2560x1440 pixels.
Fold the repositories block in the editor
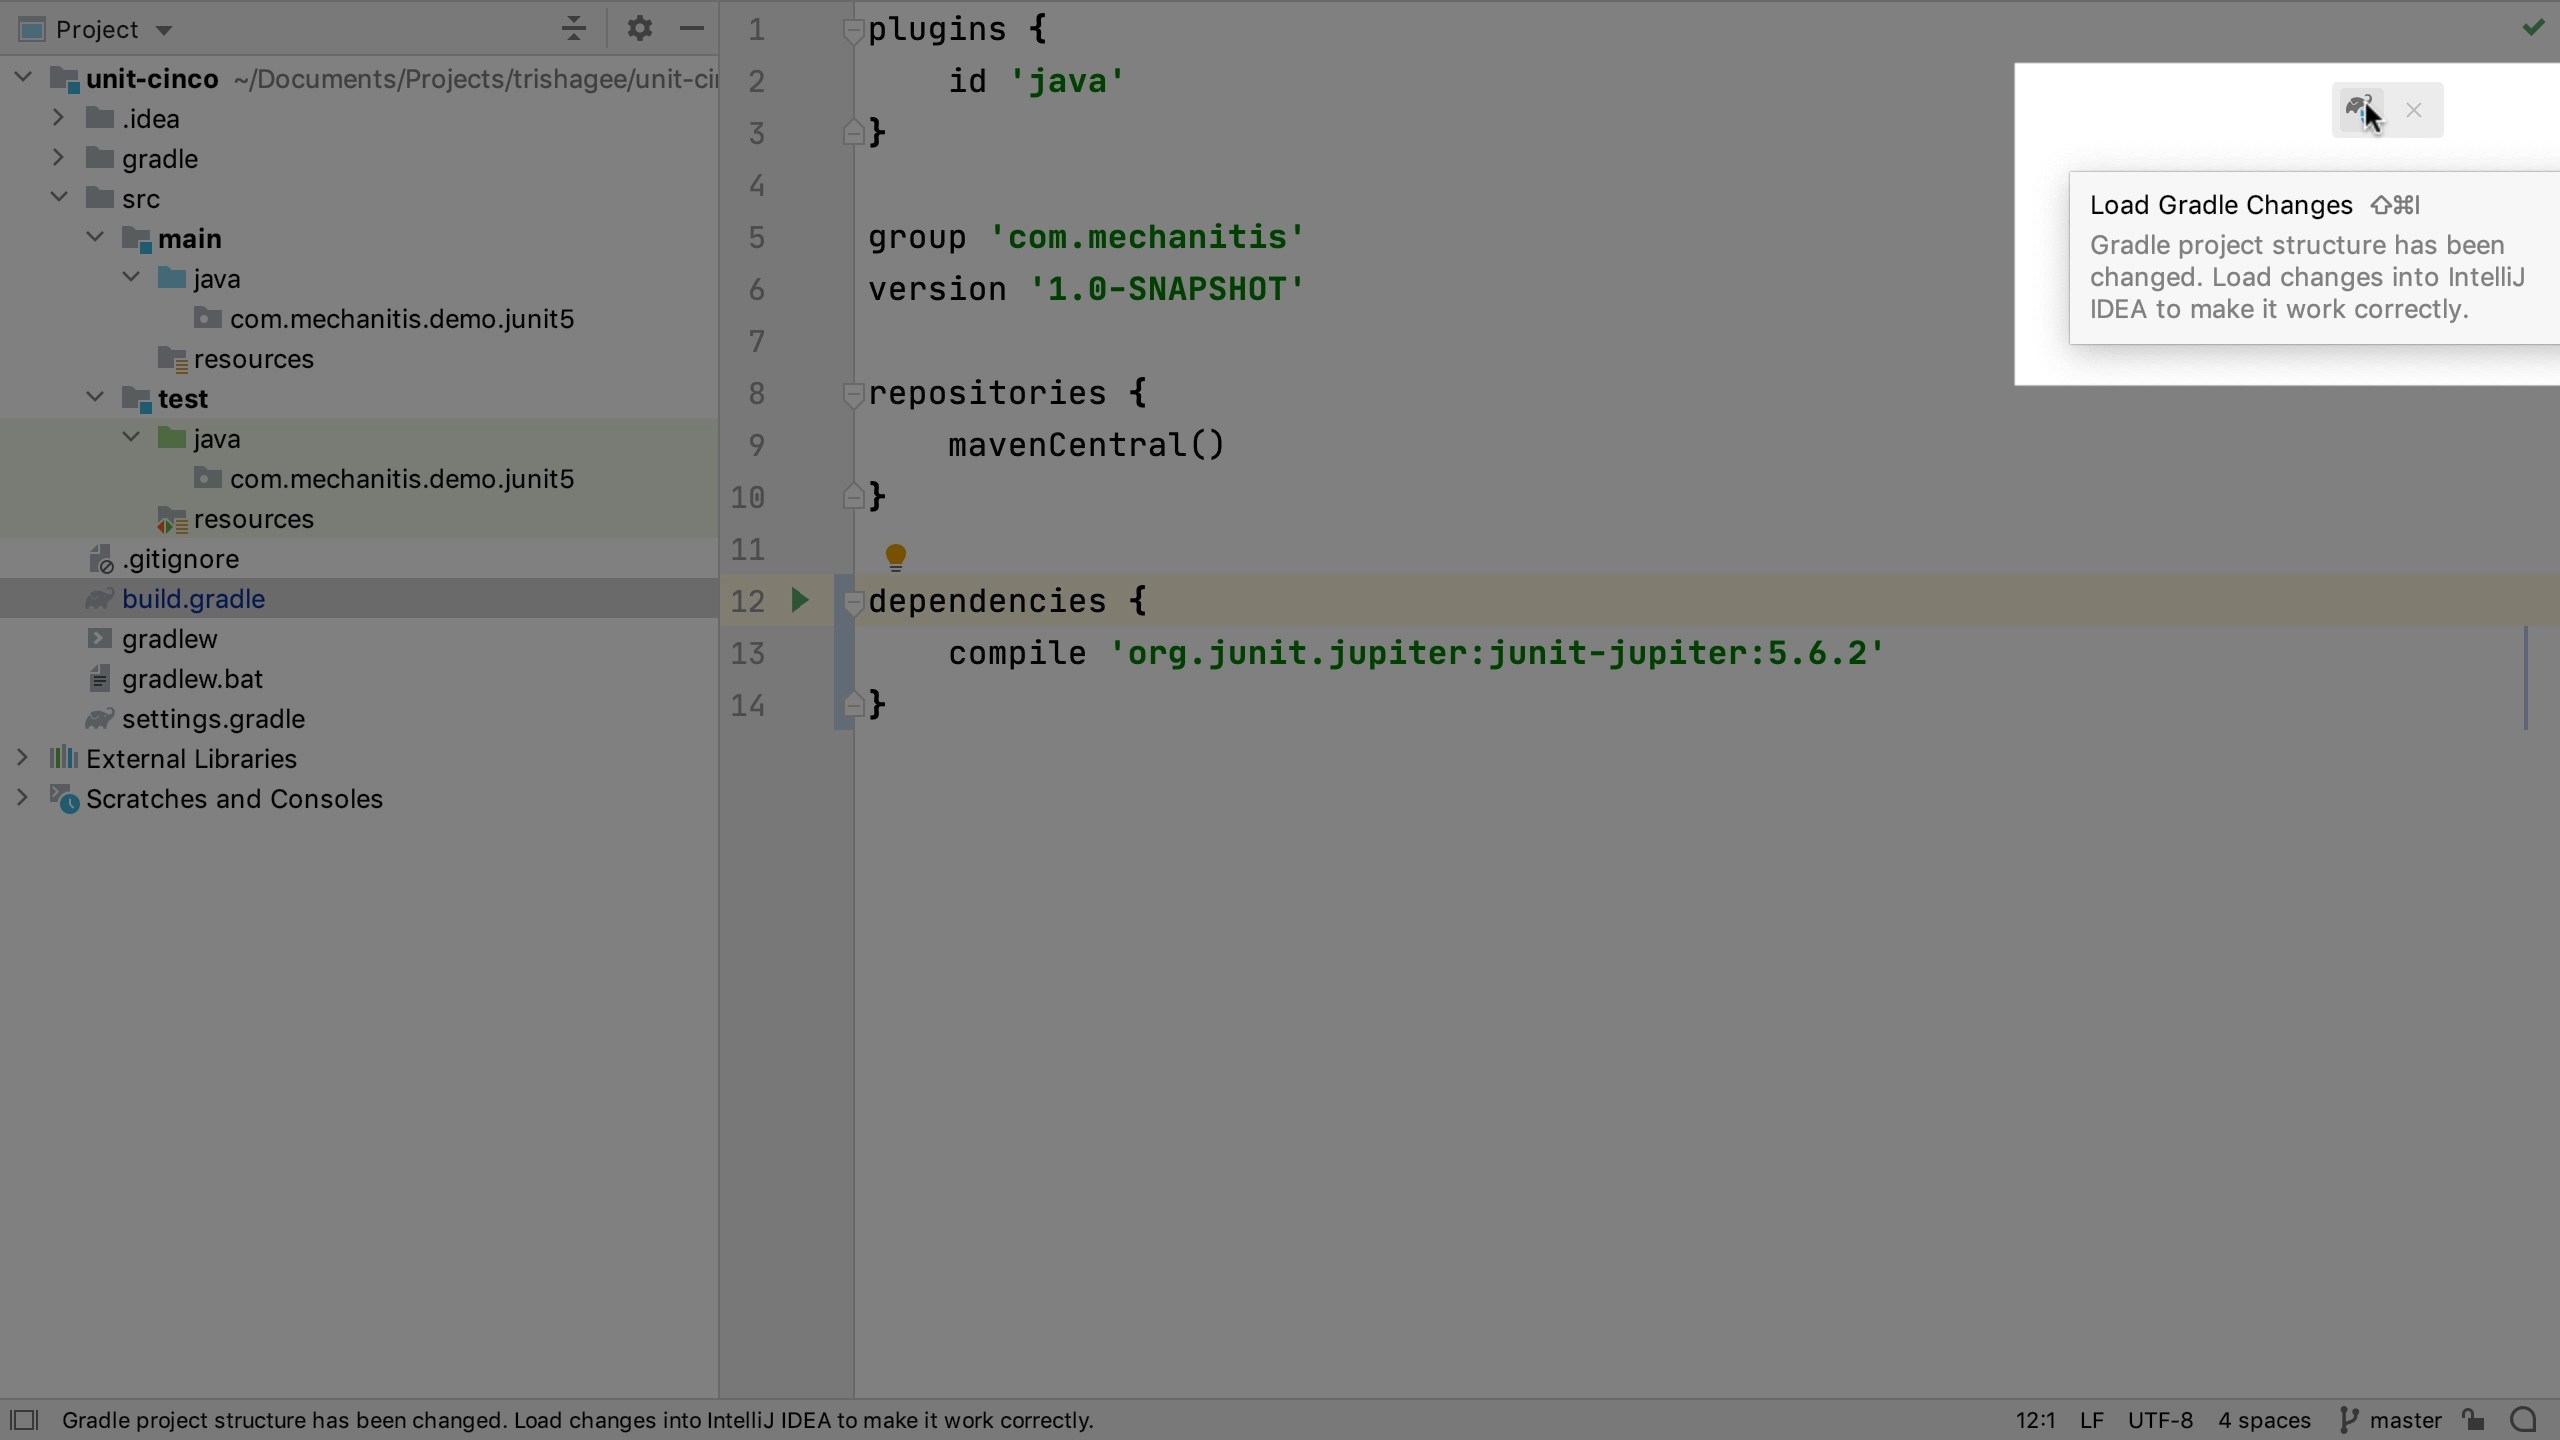[851, 394]
